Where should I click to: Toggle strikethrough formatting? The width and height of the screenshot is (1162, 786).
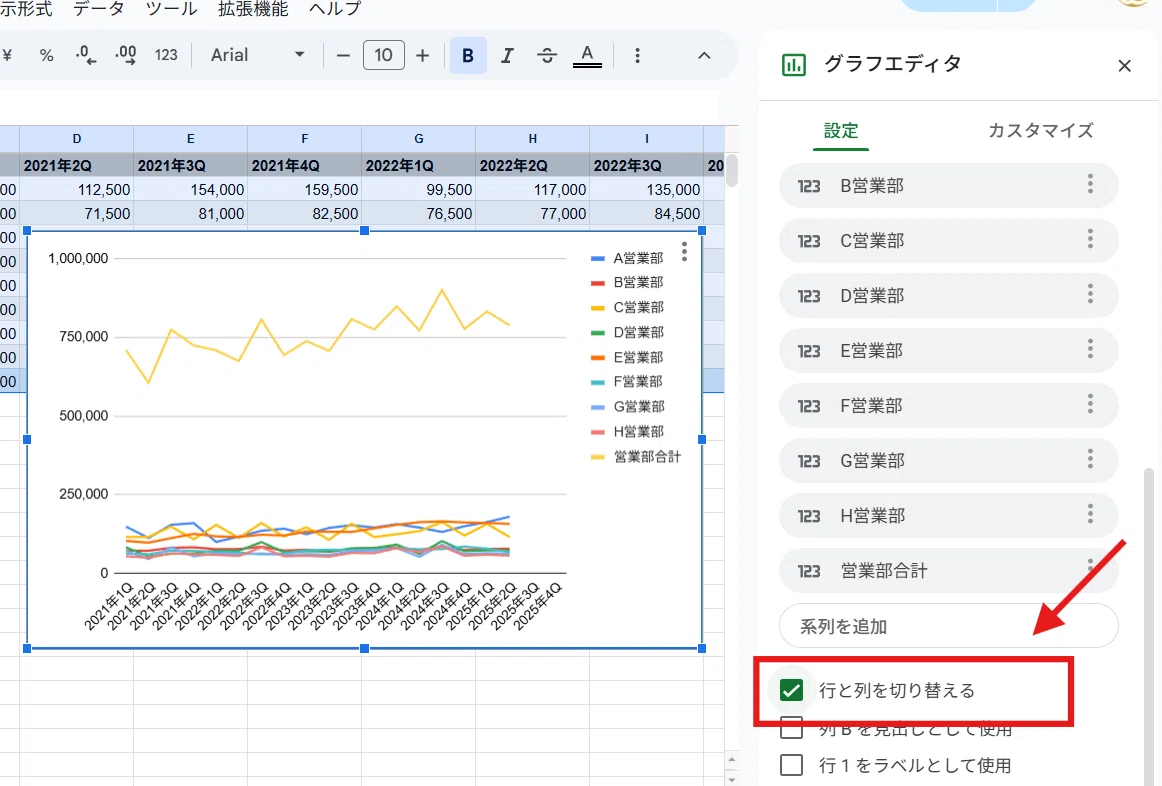[x=547, y=56]
